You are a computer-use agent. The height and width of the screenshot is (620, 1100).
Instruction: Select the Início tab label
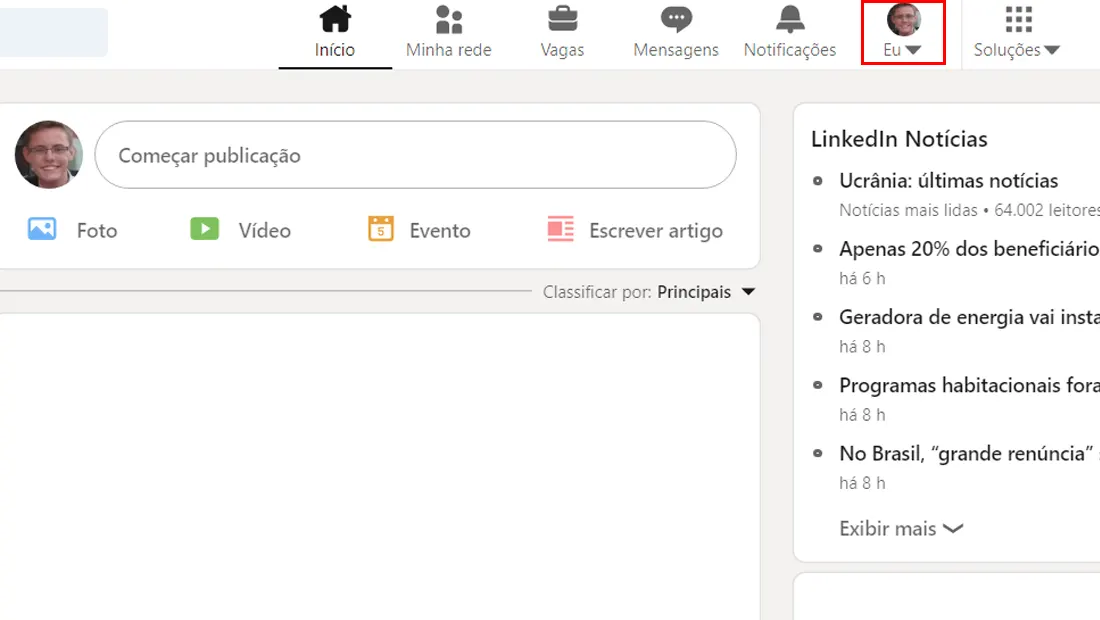click(335, 50)
